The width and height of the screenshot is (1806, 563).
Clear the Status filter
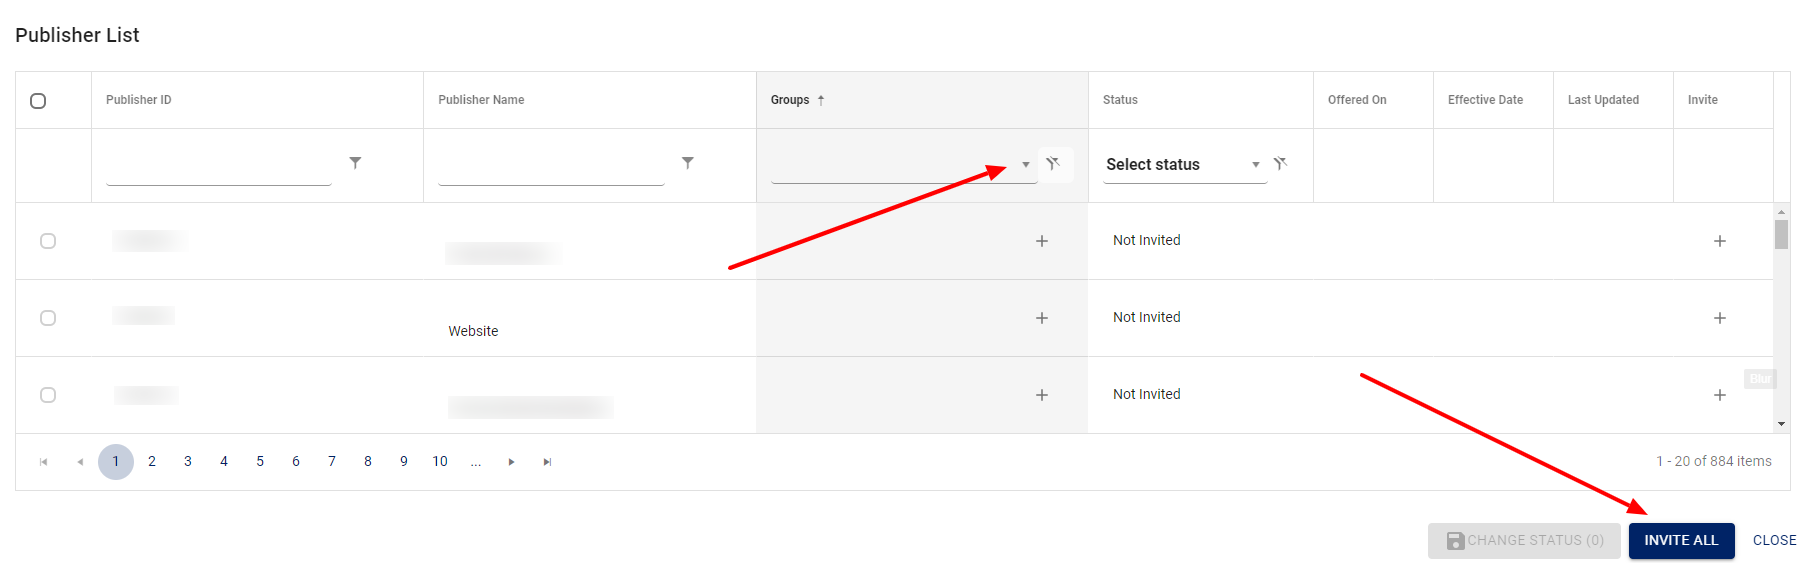click(1280, 164)
